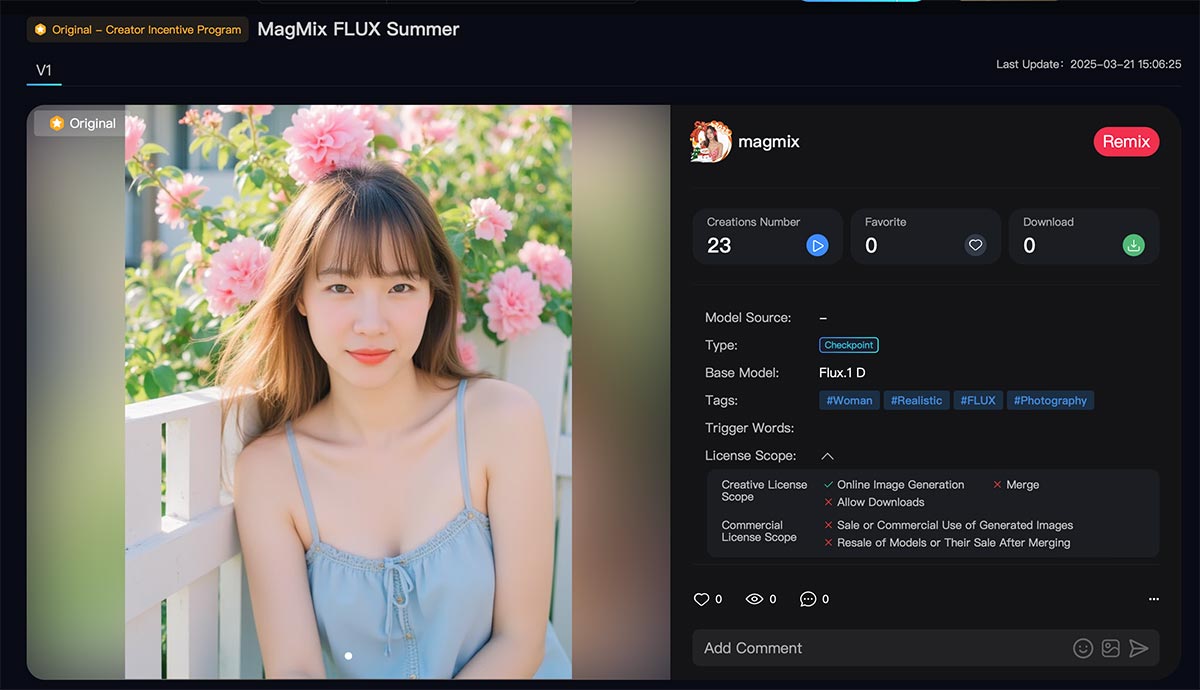Click the heart icon in the Favorite box

(x=975, y=245)
